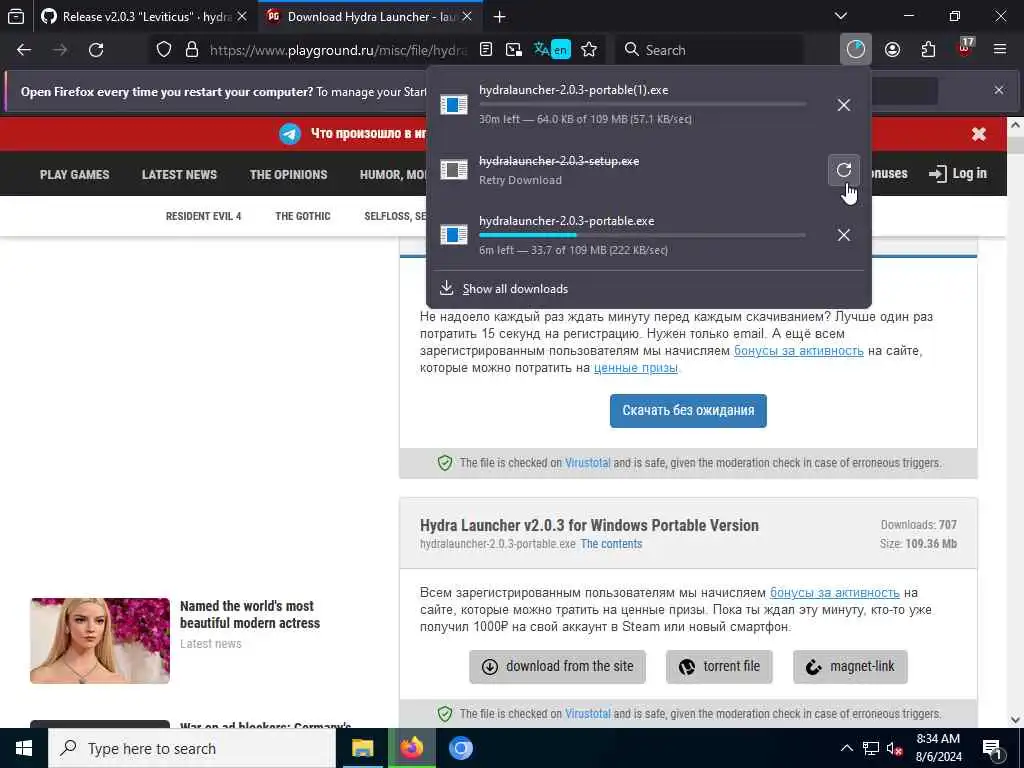Open a new tab with plus
This screenshot has width=1024, height=768.
tap(500, 17)
